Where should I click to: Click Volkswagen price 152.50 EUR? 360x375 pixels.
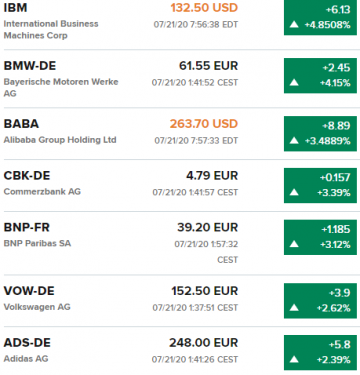pyautogui.click(x=205, y=291)
